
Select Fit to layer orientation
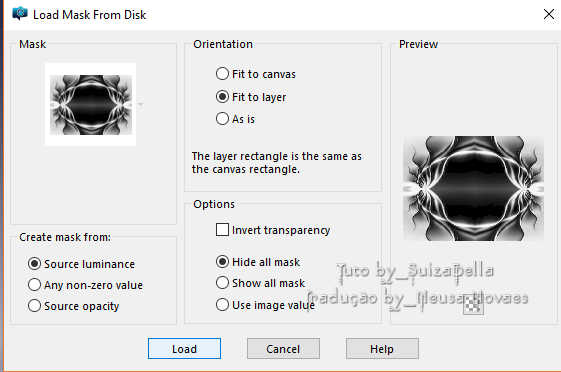(222, 97)
